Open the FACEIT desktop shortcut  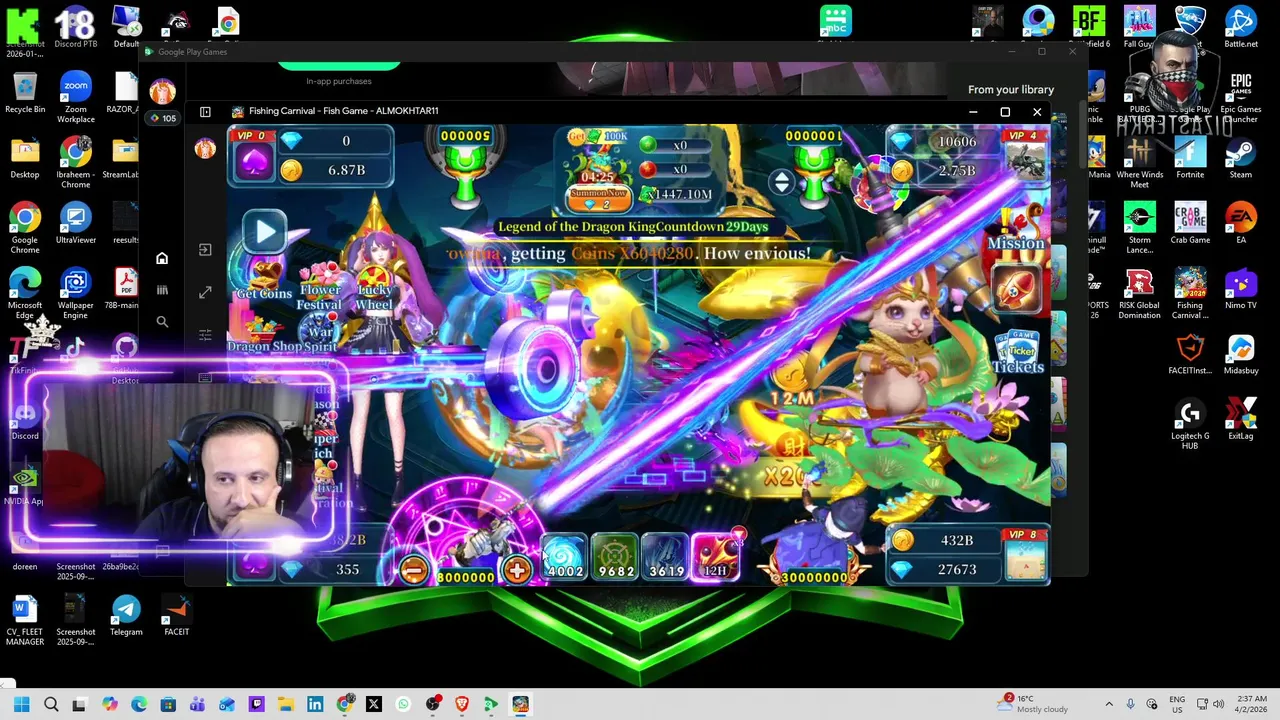point(176,616)
